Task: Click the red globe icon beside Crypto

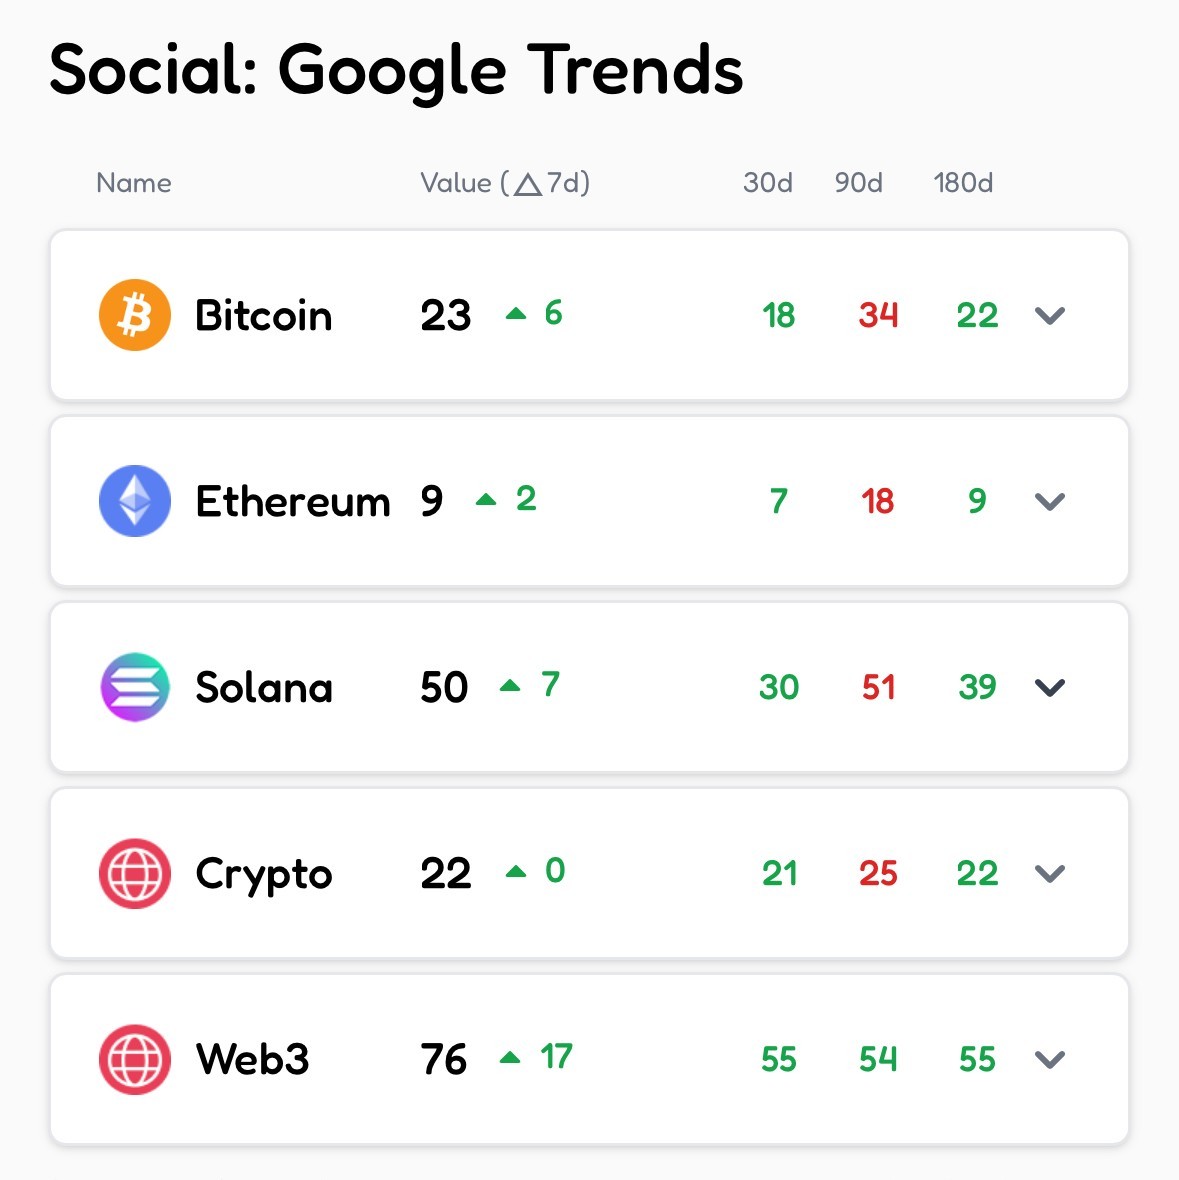Action: tap(135, 873)
